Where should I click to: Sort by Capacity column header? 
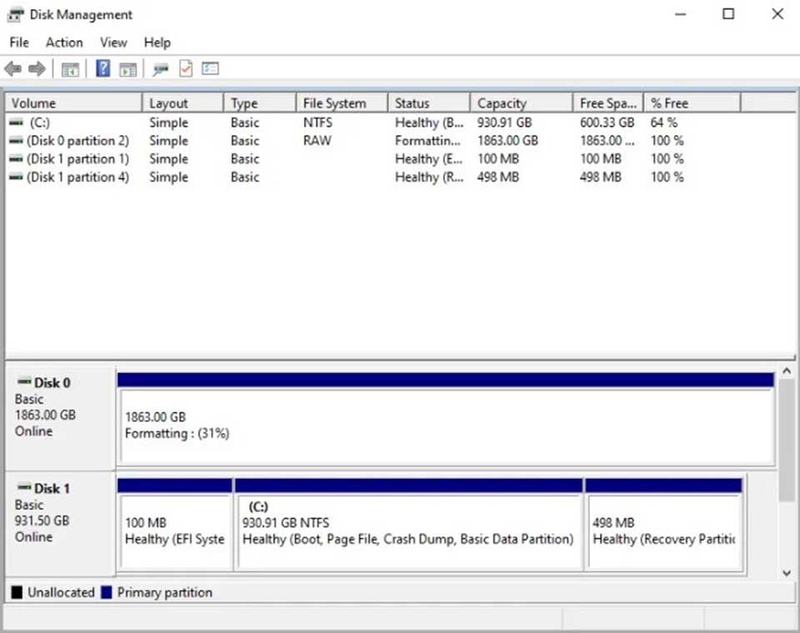point(521,103)
